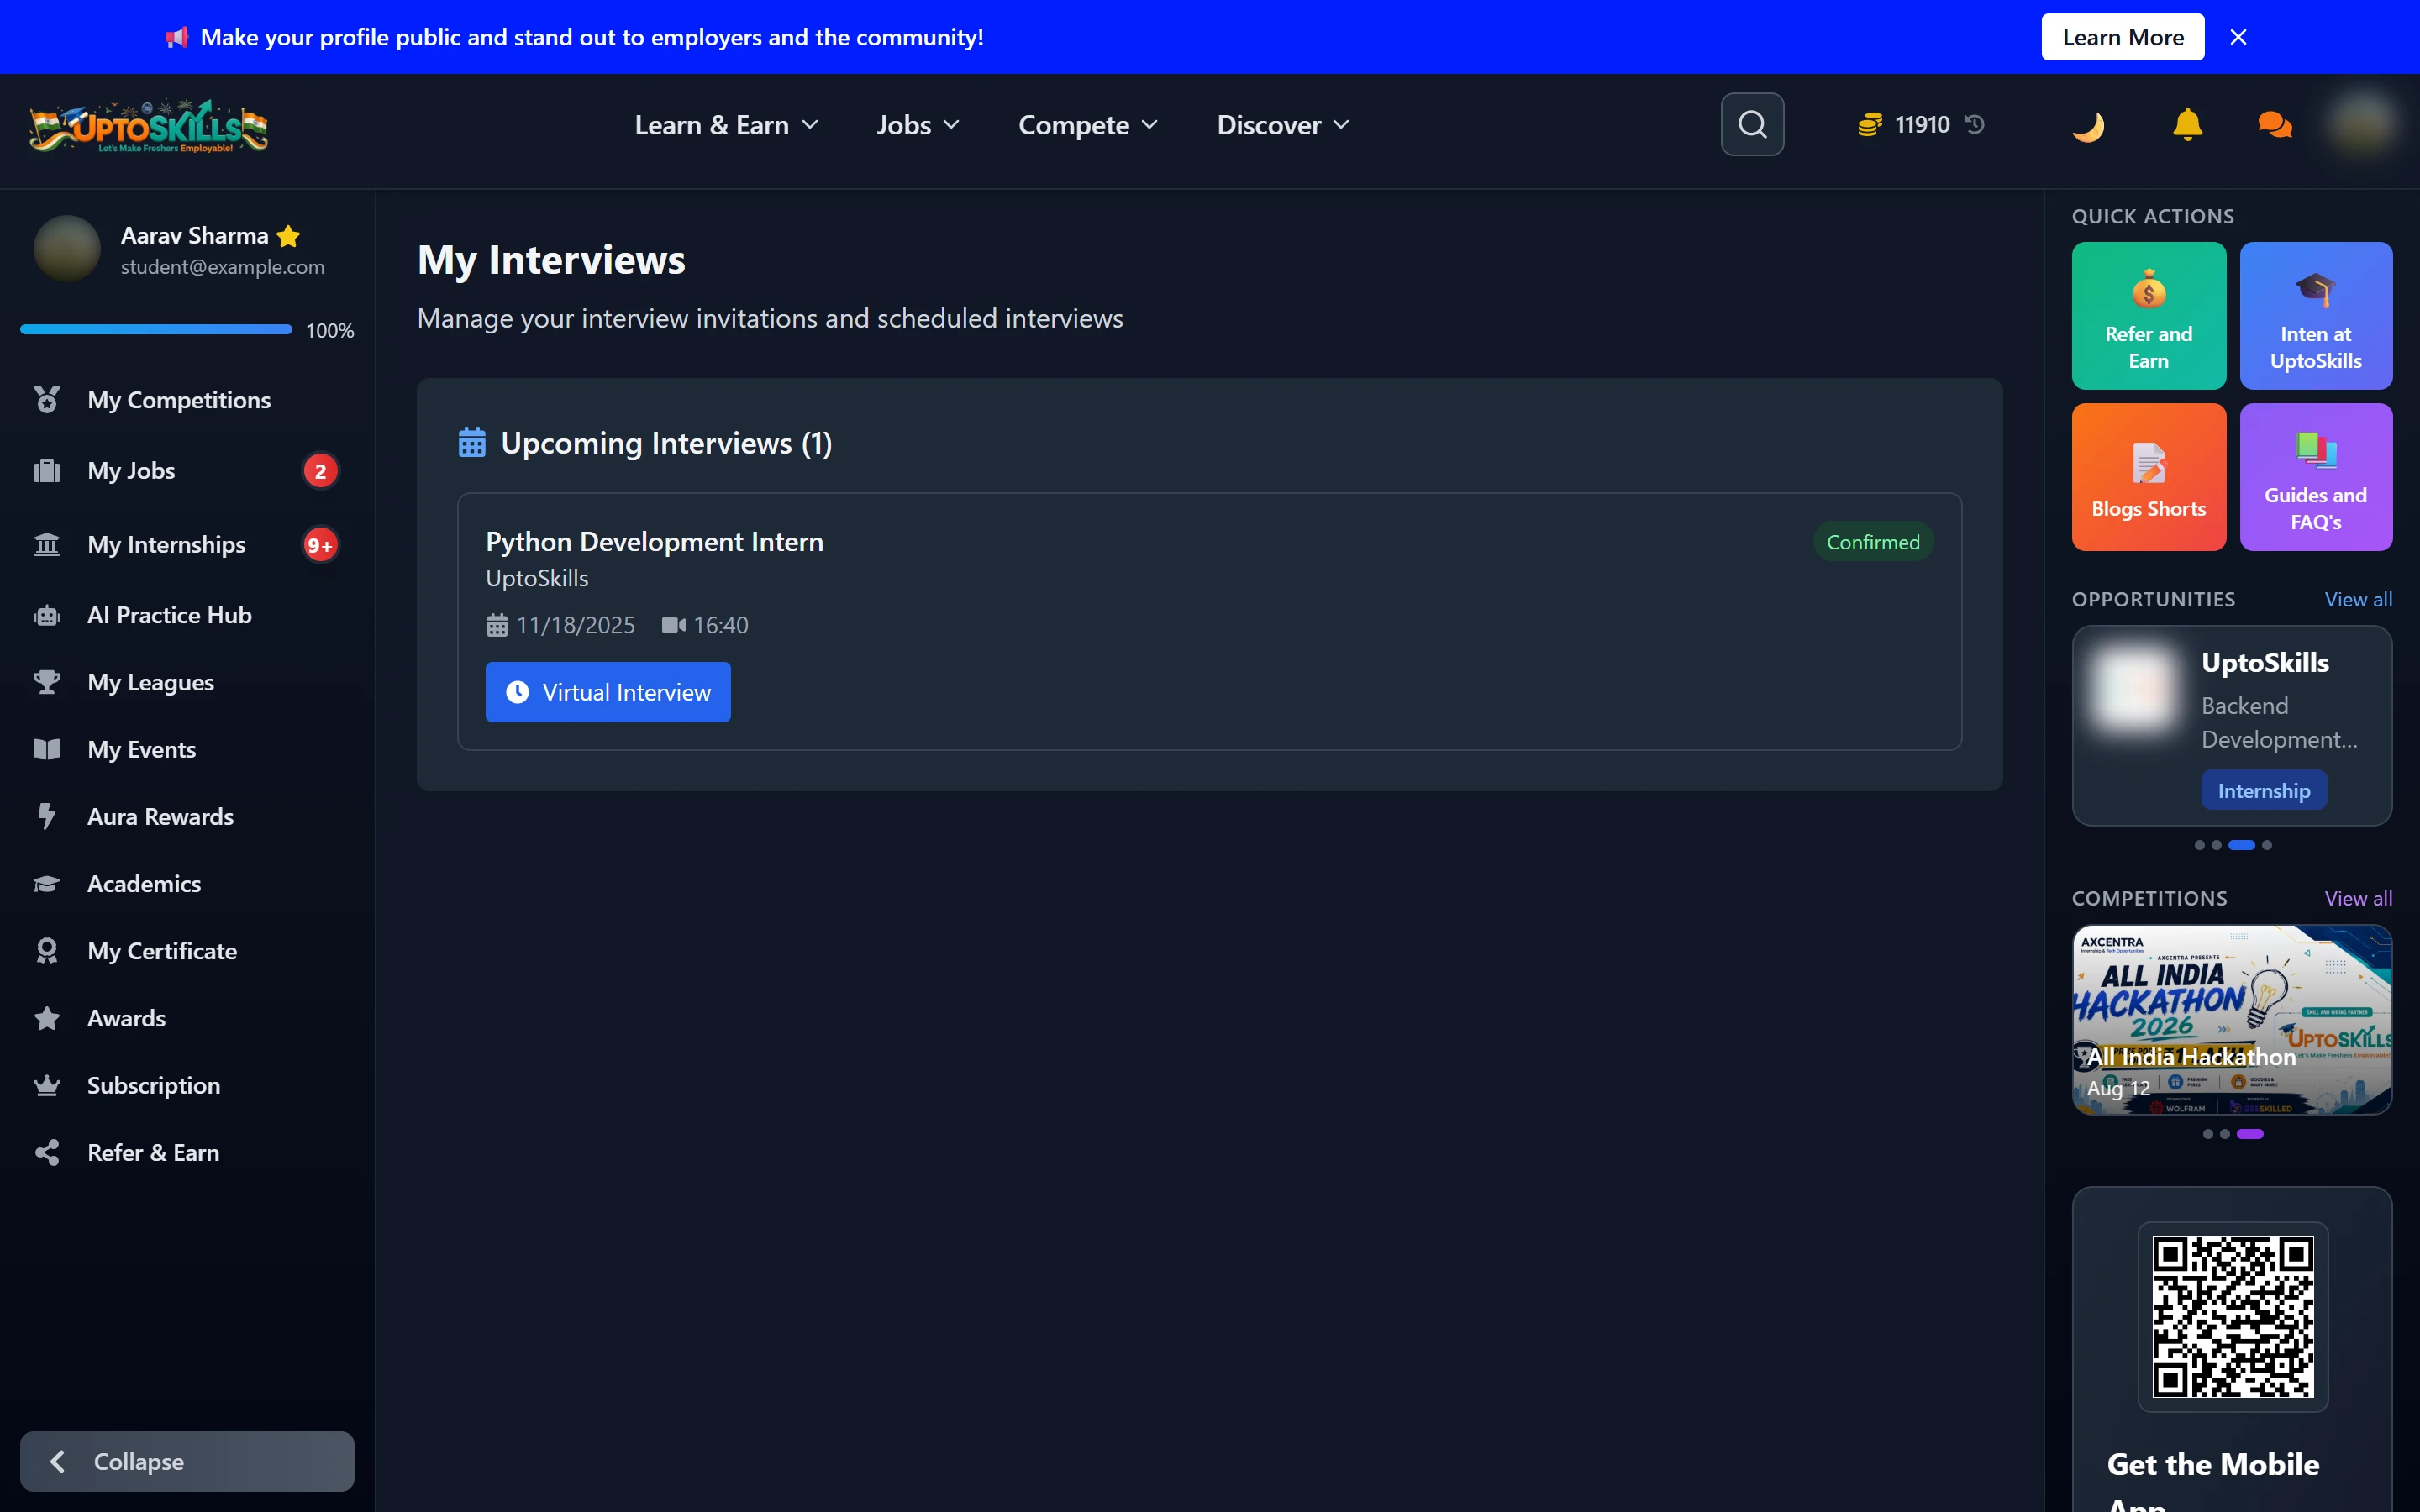The width and height of the screenshot is (2420, 1512).
Task: Click the profile completion progress bar
Action: 156,330
